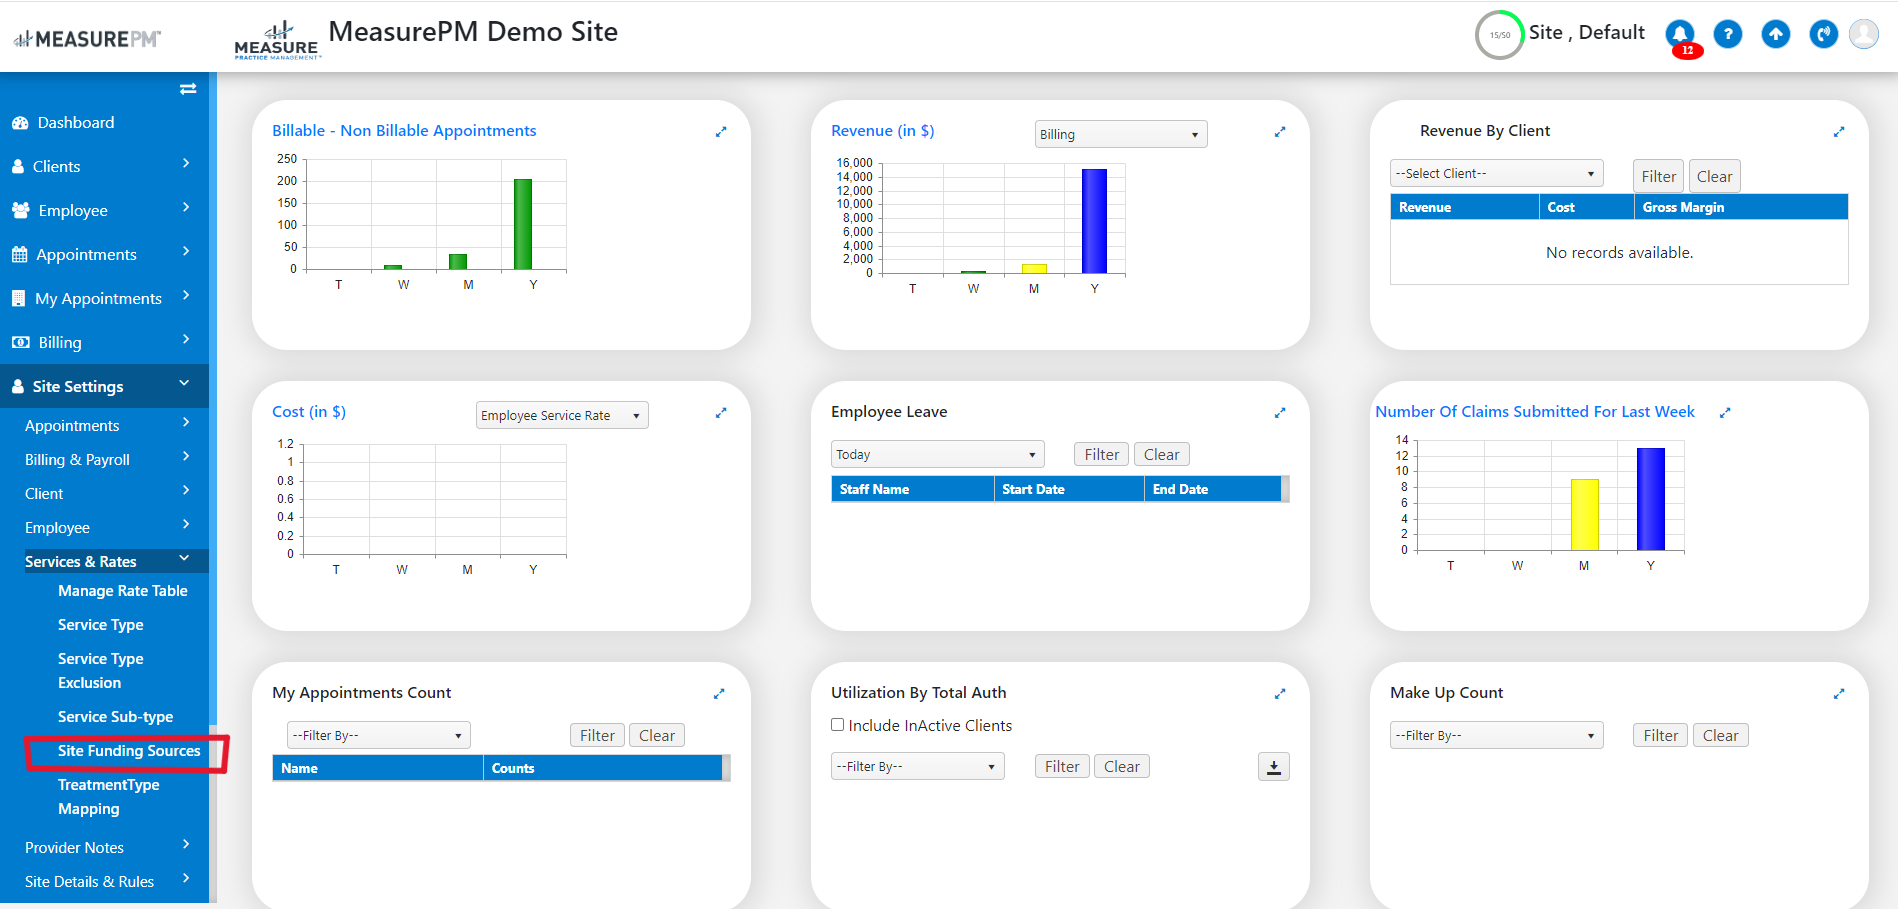The width and height of the screenshot is (1898, 909).
Task: Open the Billing dropdown in Revenue widget
Action: [1121, 134]
